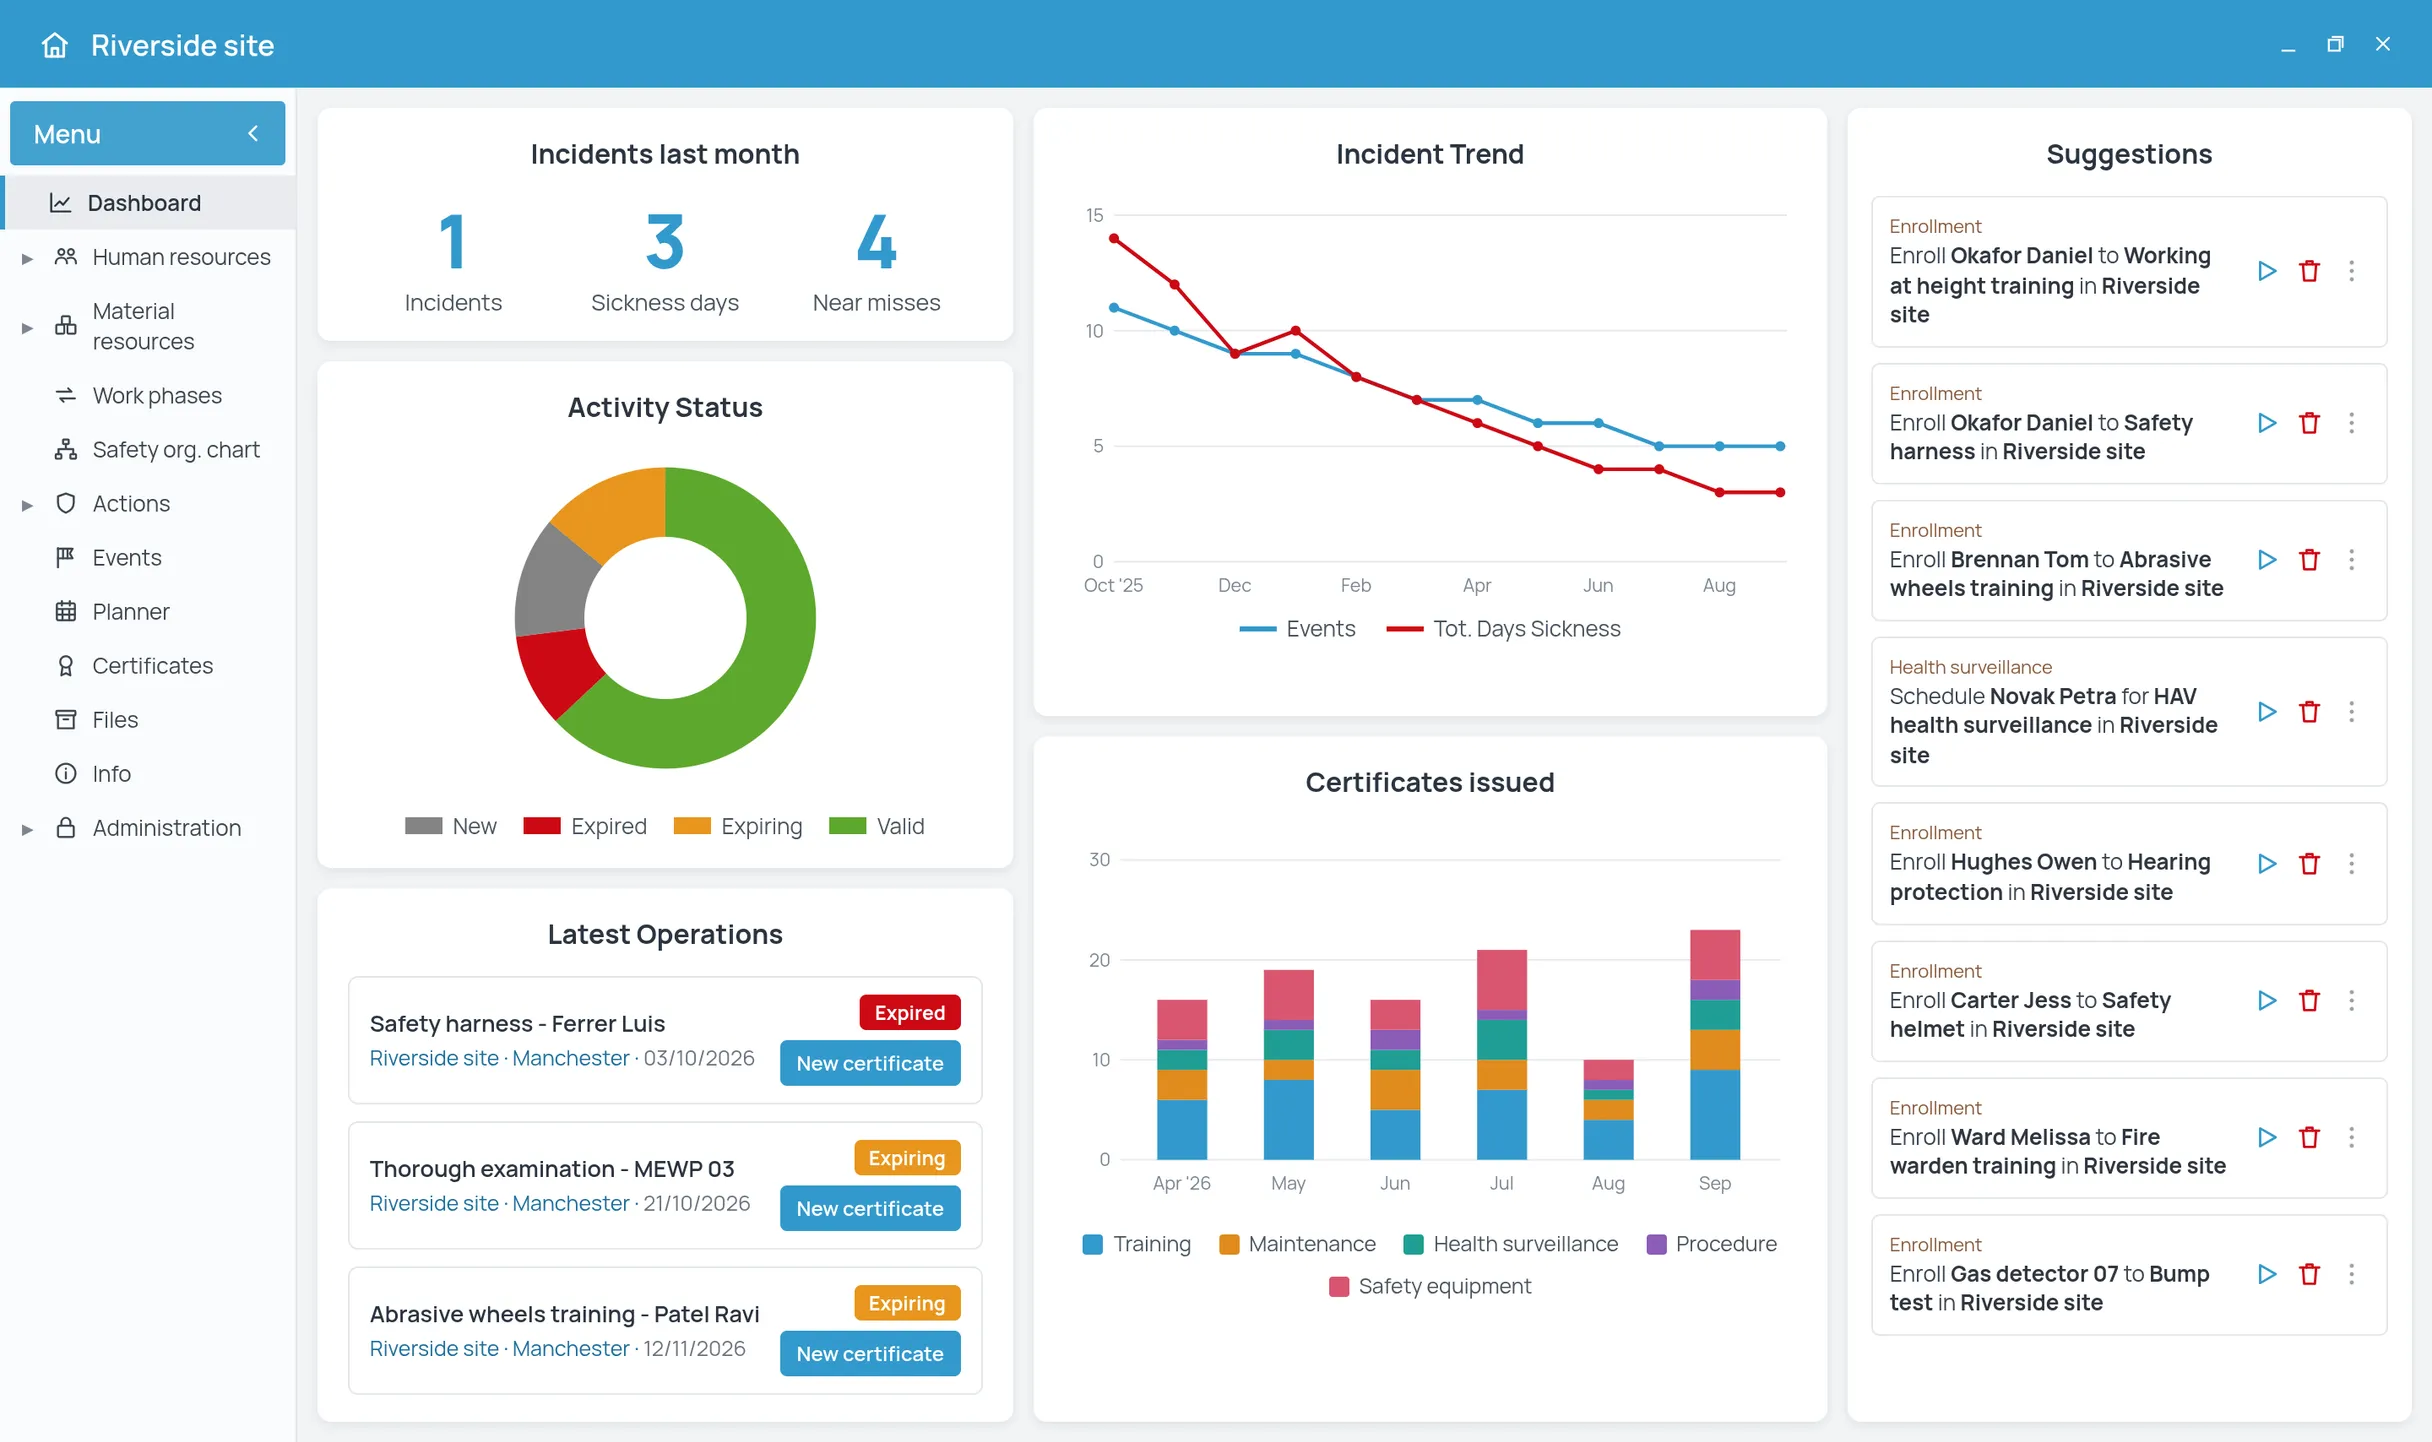Click the Planner calendar icon in sidebar

point(66,612)
